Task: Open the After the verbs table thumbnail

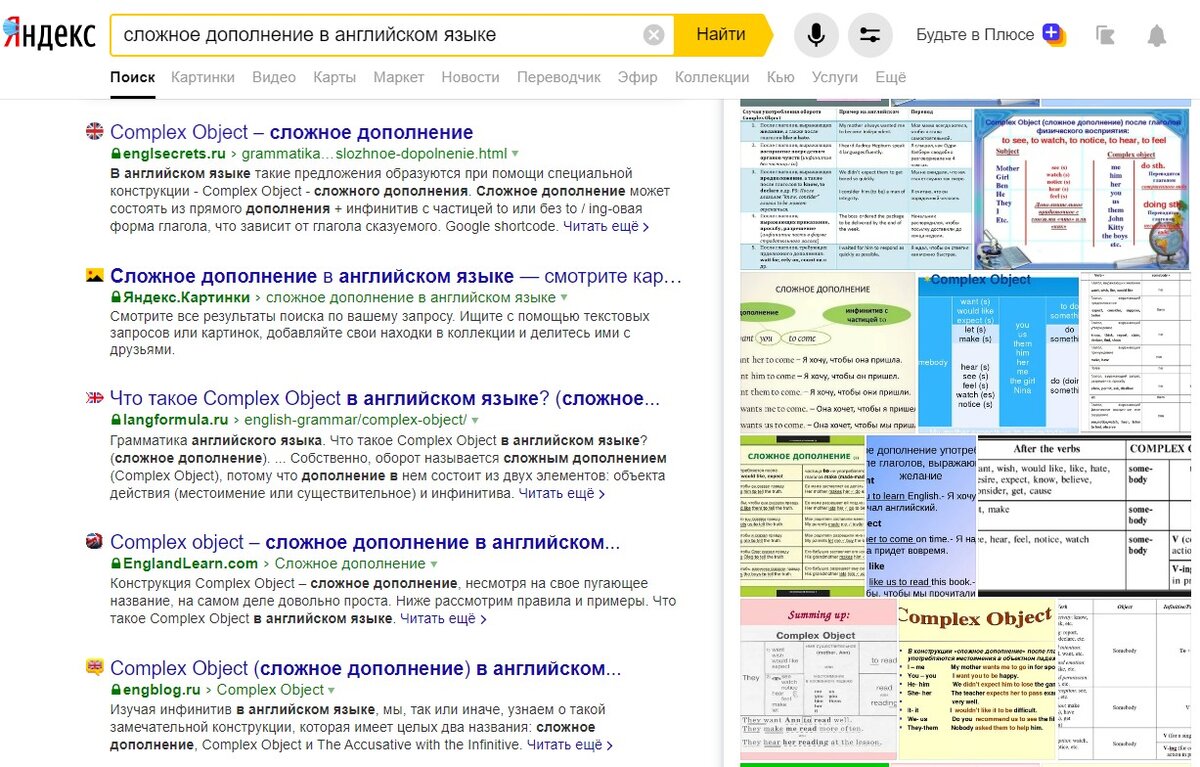Action: pos(1084,516)
